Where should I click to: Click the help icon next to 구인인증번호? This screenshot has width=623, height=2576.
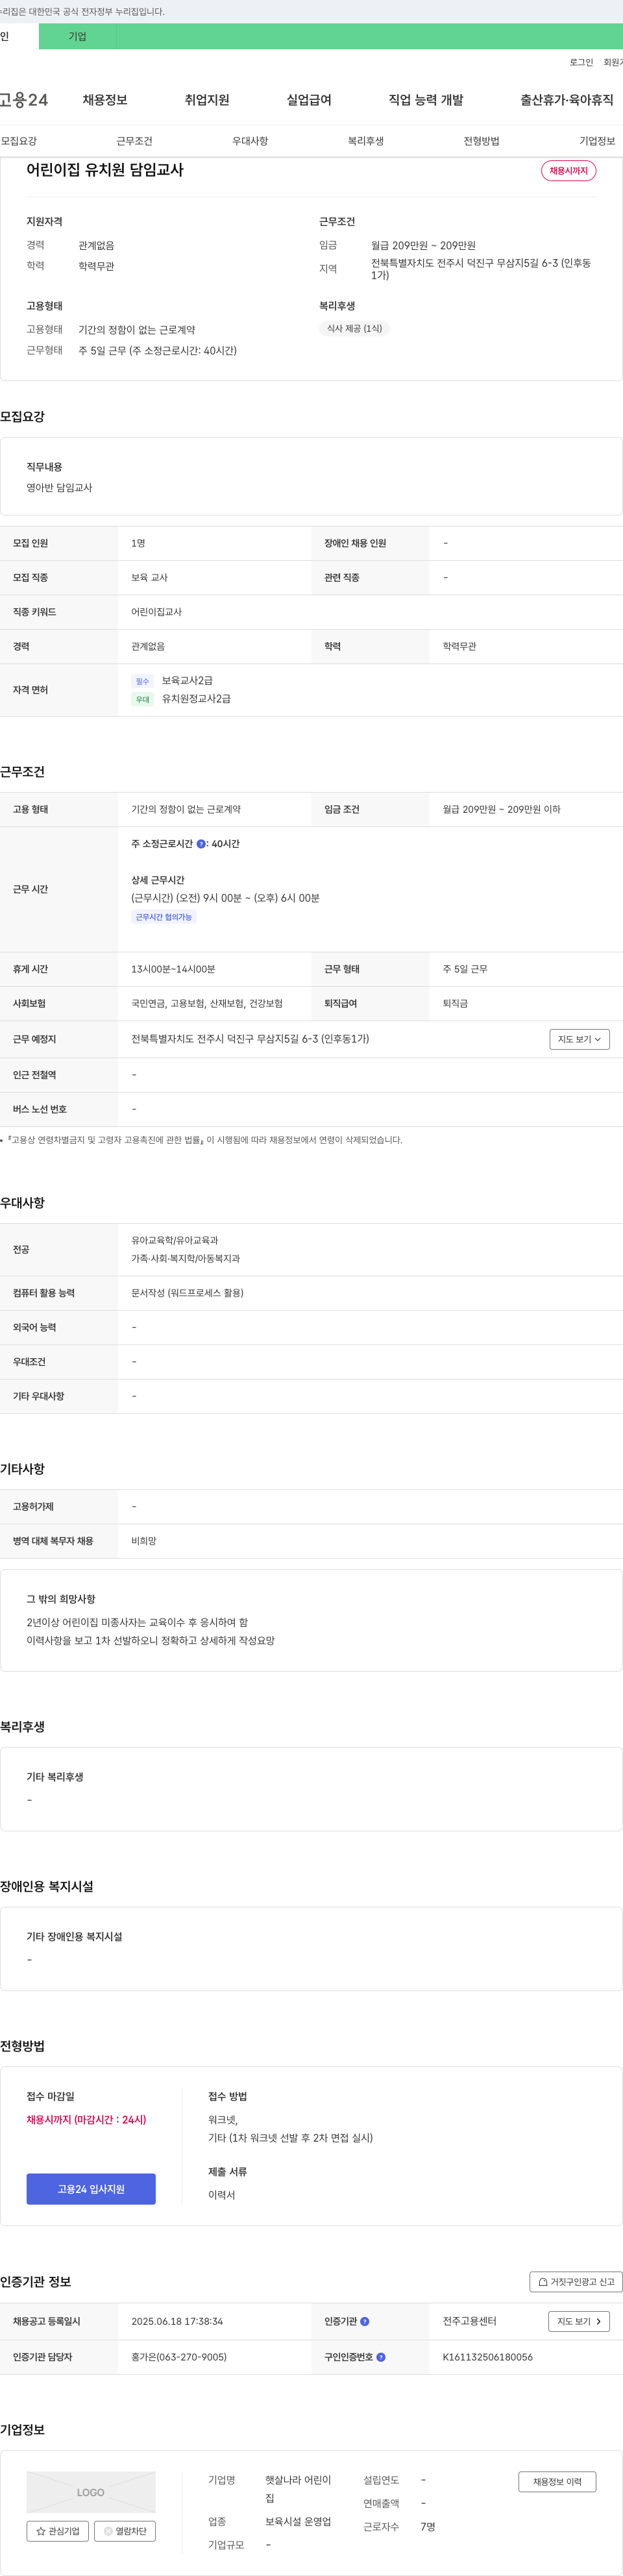381,2357
